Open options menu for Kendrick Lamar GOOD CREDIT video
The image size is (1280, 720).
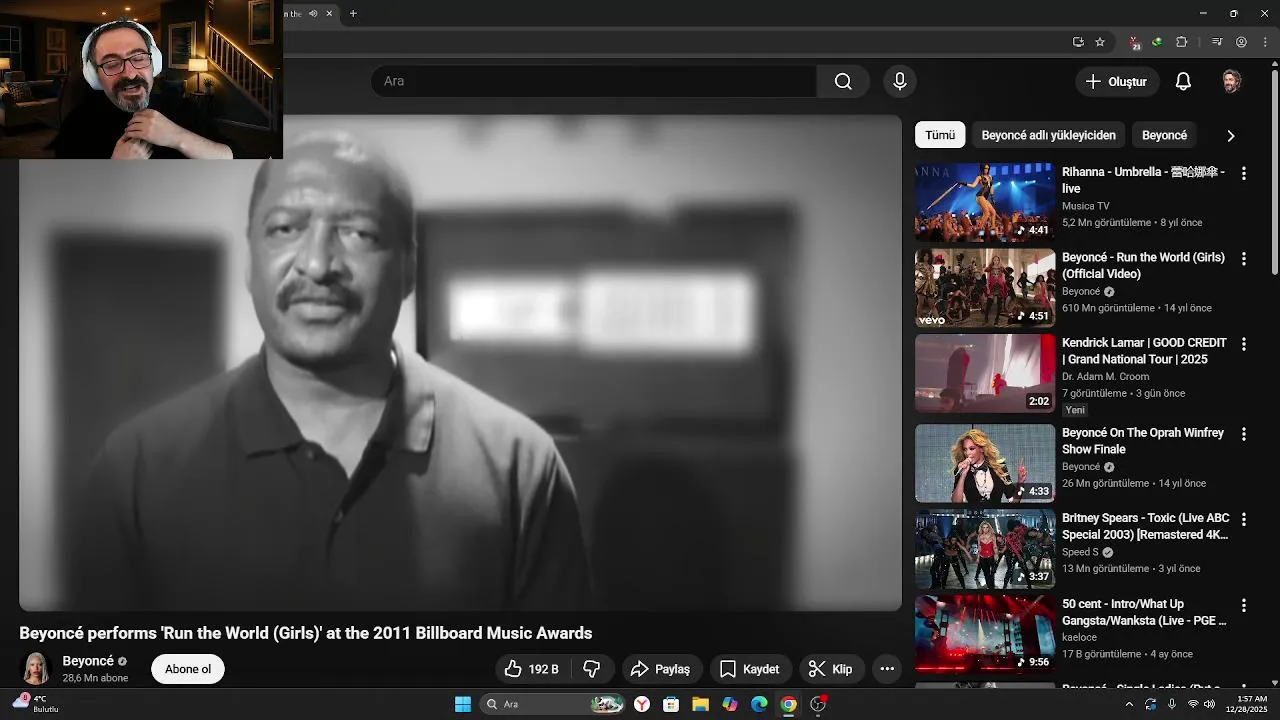click(x=1244, y=344)
